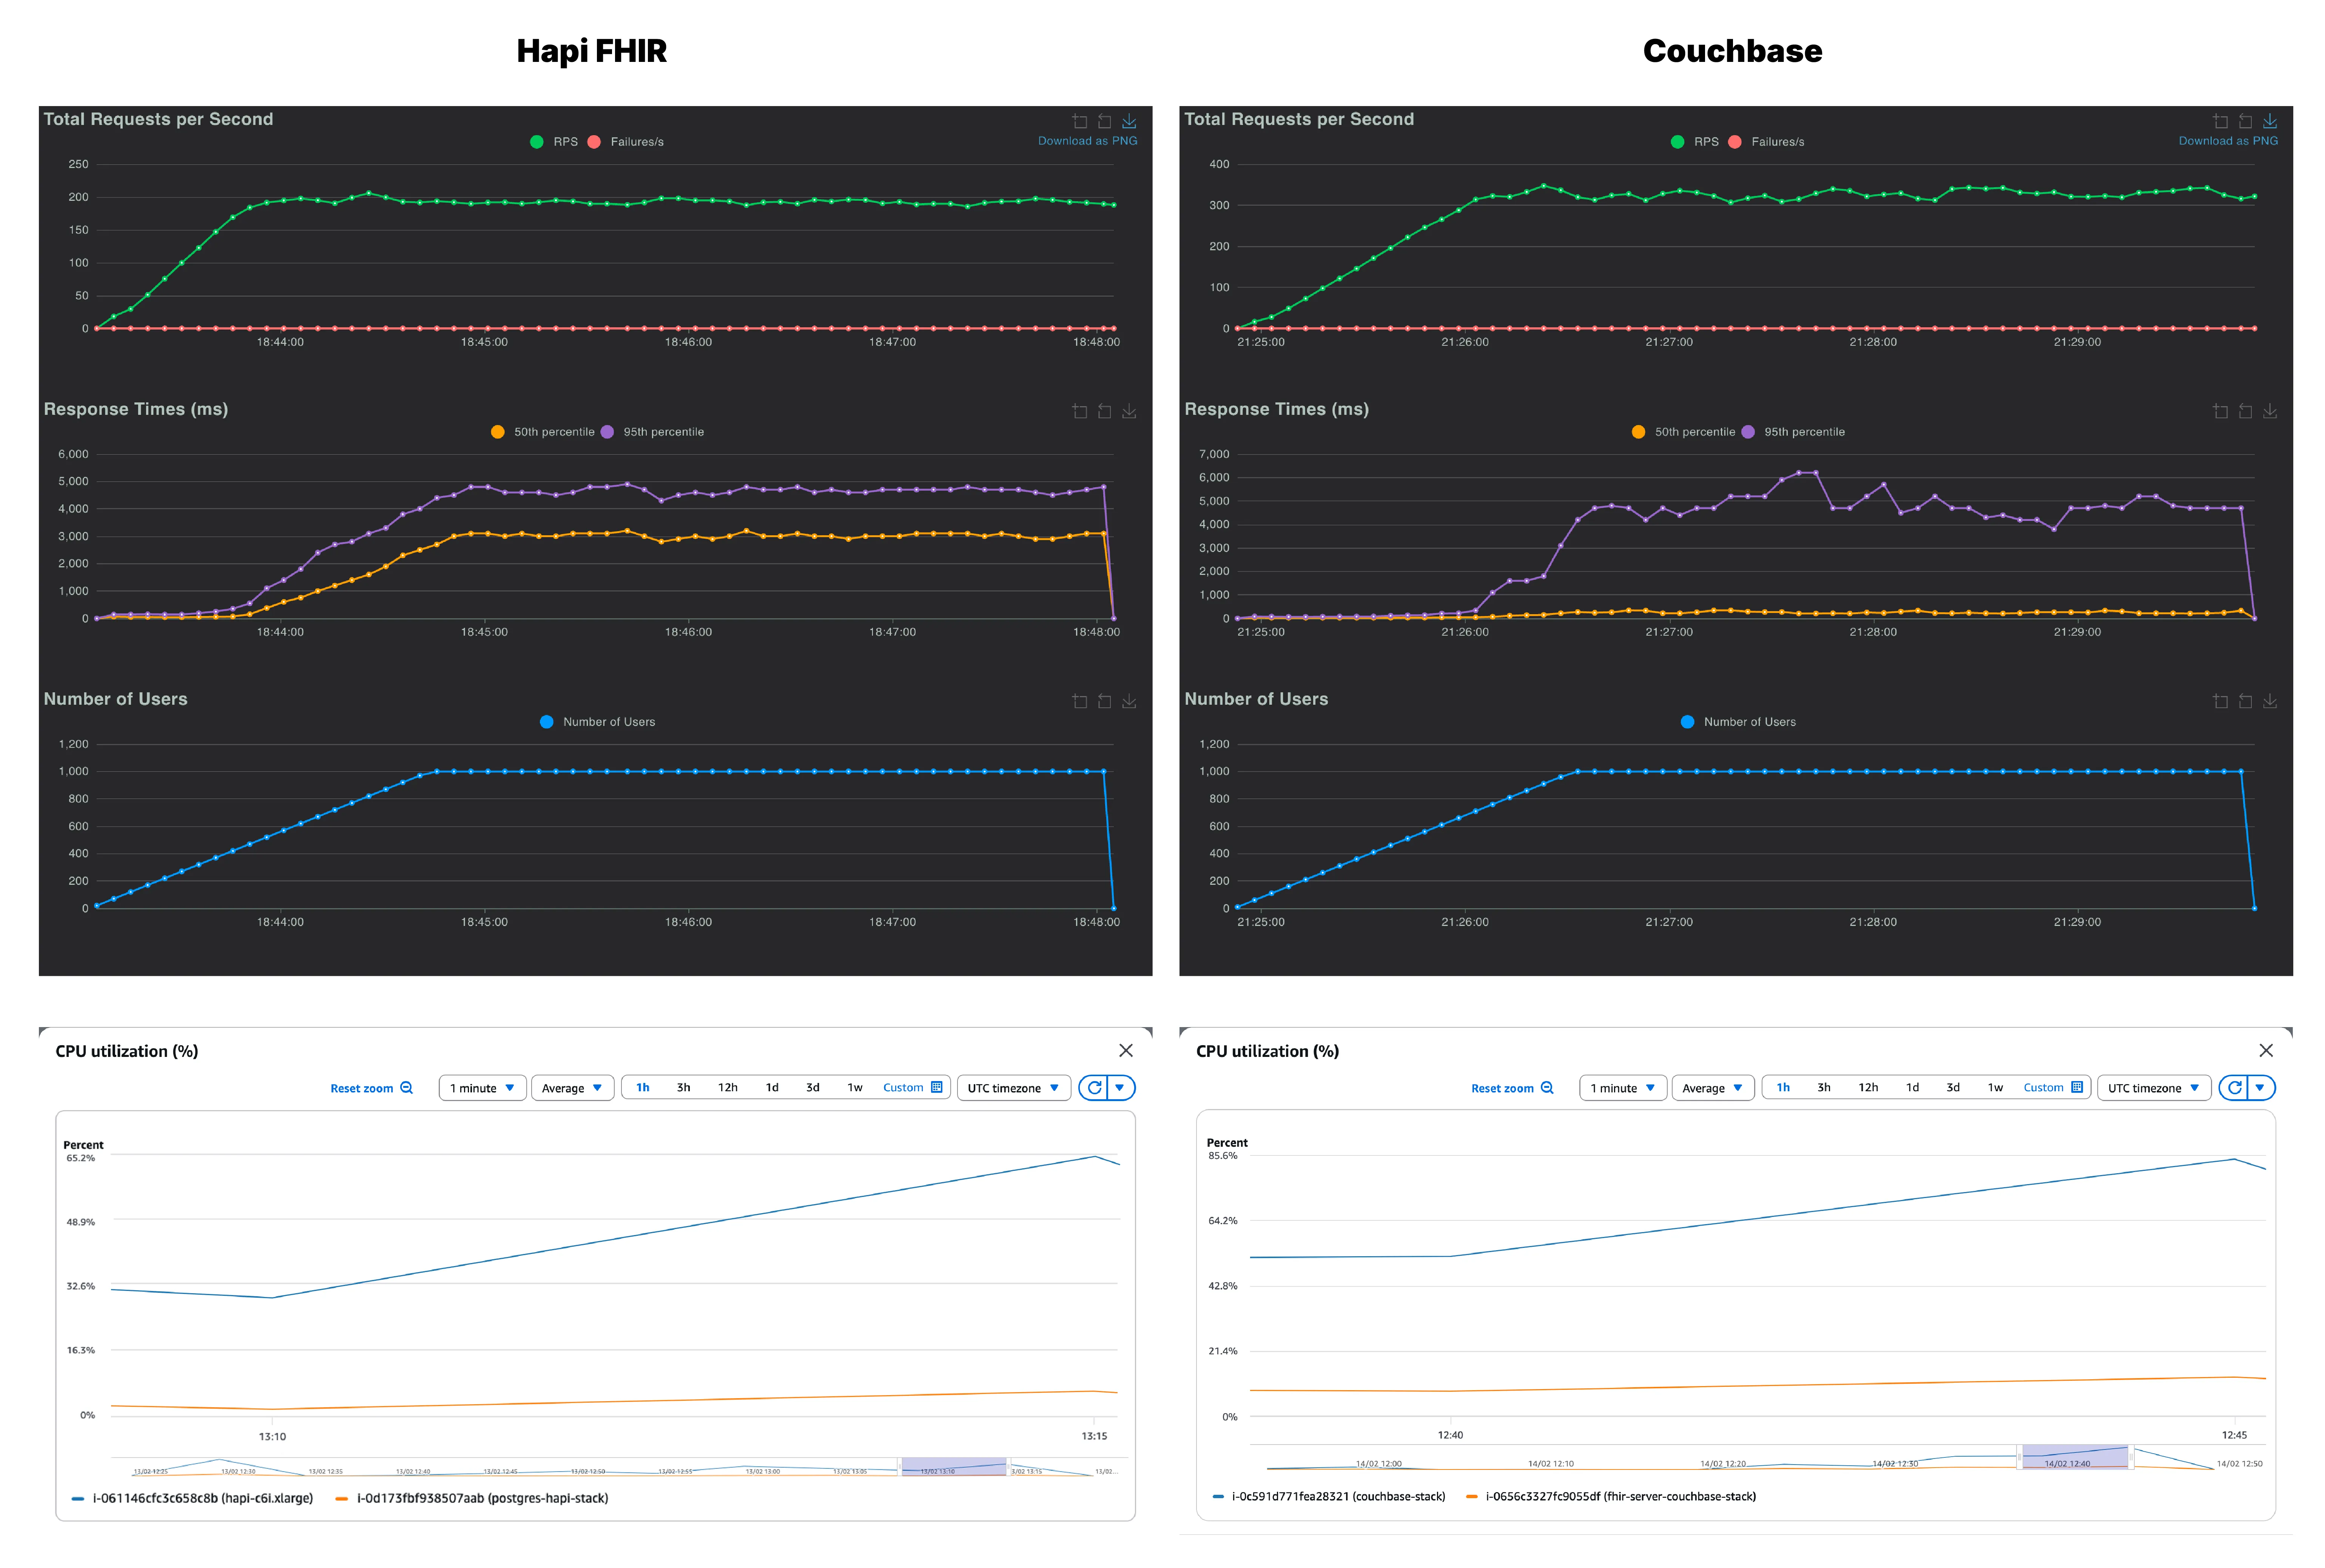This screenshot has height=1568, width=2325.
Task: Select 1w time range in Couchbase CPU panel
Action: point(1995,1087)
